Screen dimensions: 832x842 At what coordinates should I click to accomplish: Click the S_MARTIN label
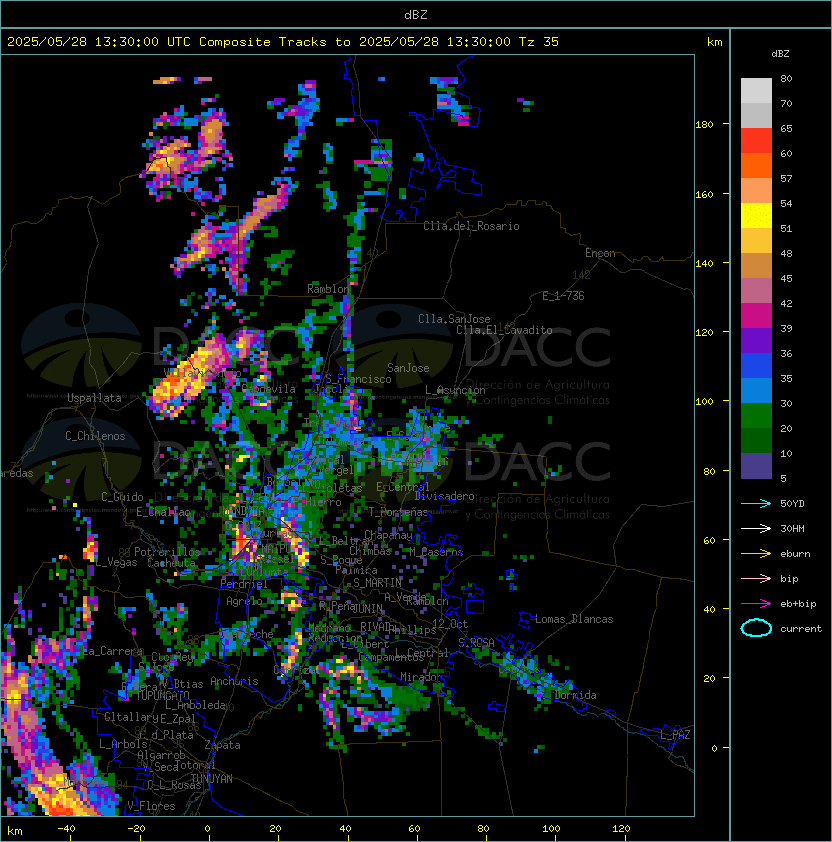[x=377, y=583]
